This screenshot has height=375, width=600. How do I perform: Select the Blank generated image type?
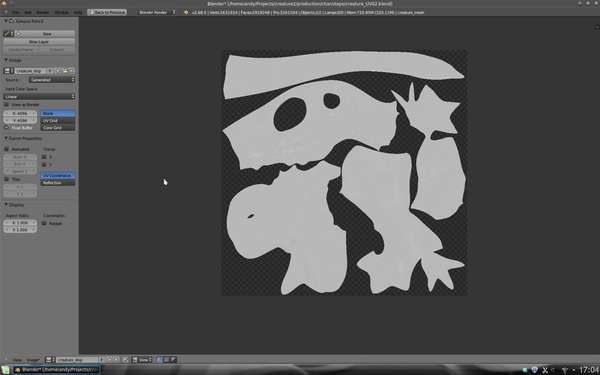pos(58,113)
